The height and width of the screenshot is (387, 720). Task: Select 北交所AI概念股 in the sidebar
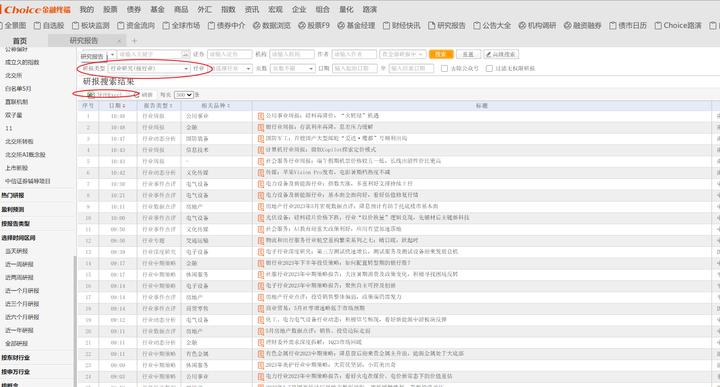[x=25, y=155]
